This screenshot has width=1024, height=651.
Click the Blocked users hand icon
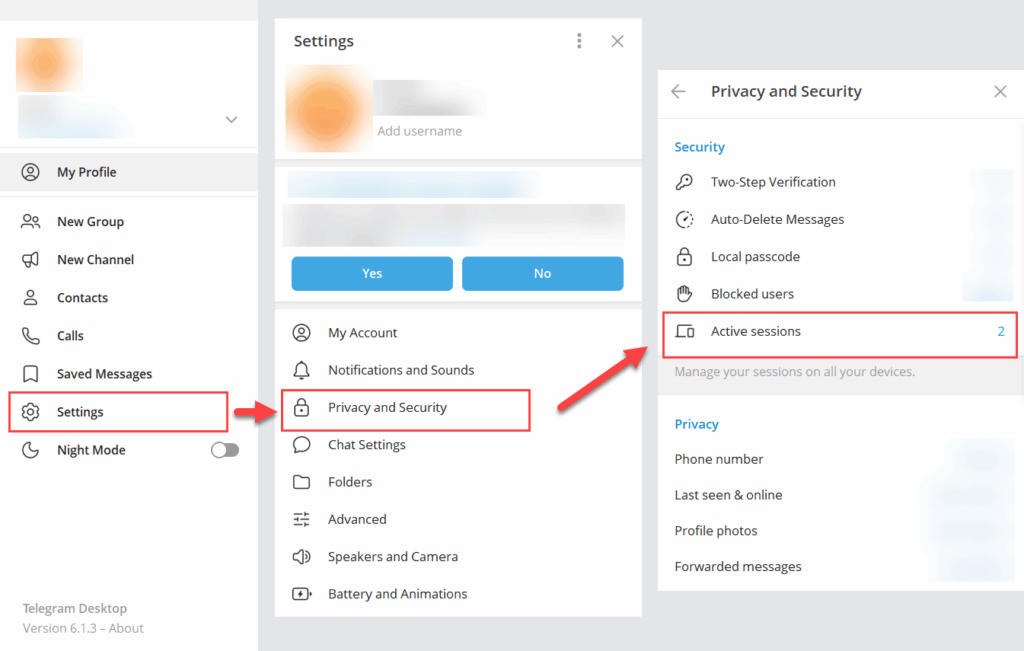click(x=684, y=294)
